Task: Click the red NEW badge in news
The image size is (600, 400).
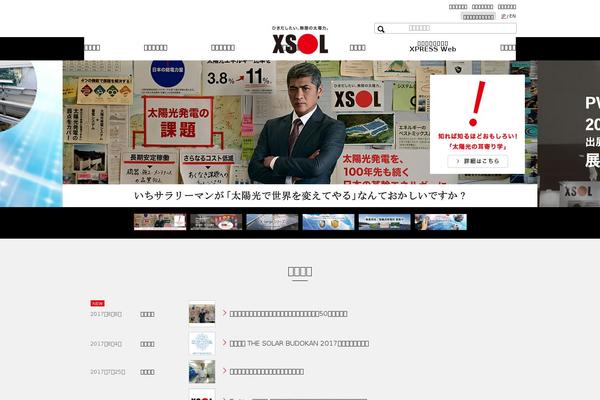Action: coord(97,303)
